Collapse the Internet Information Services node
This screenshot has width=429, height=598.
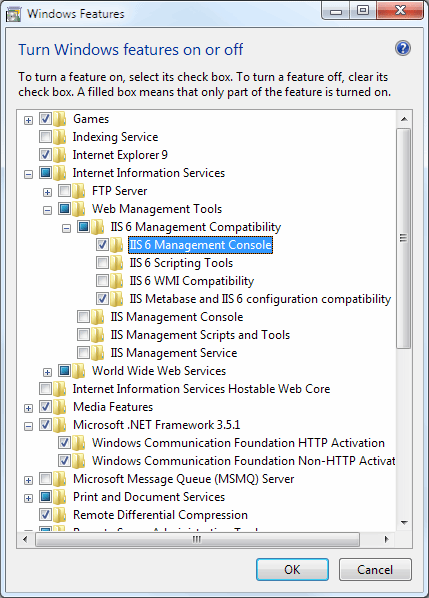pyautogui.click(x=28, y=174)
